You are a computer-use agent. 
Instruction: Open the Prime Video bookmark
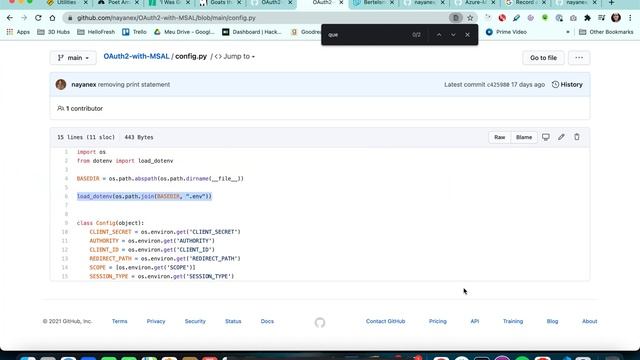click(x=506, y=32)
